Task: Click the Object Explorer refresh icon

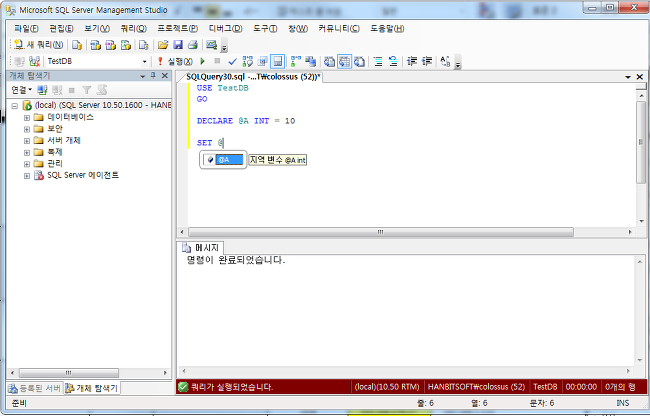Action: (102, 90)
